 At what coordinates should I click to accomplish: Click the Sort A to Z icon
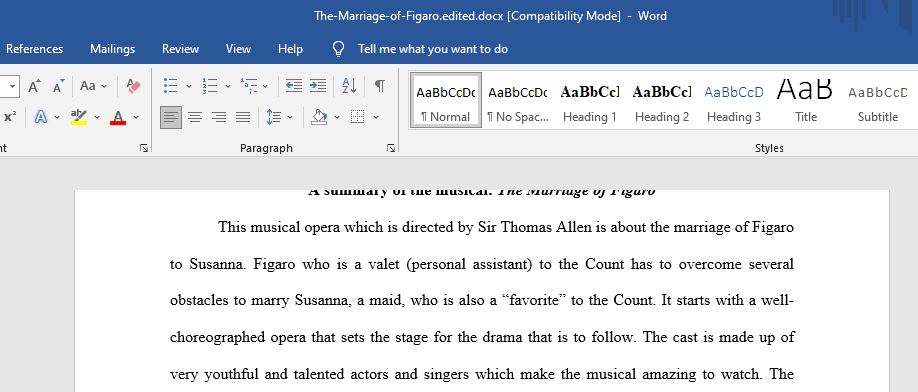pyautogui.click(x=350, y=86)
